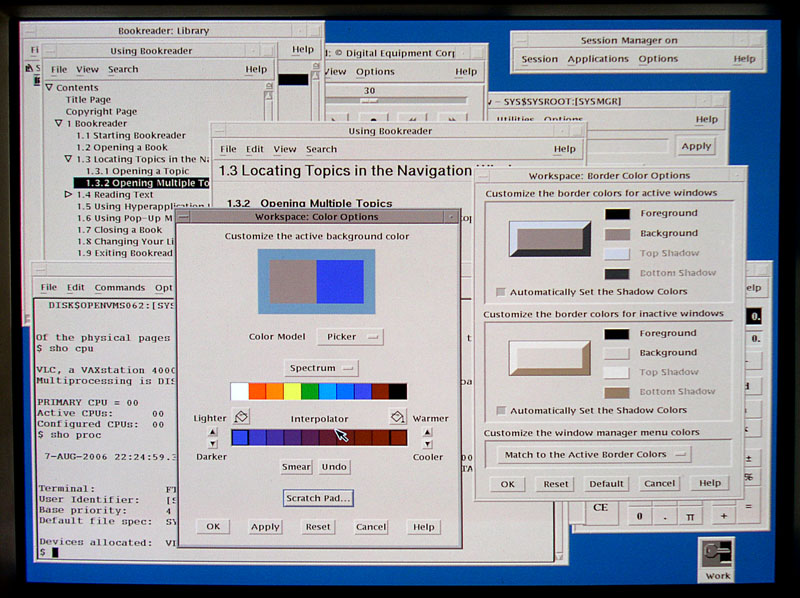This screenshot has height=598, width=800.
Task: Open the Commands menu in the terminal window
Action: click(119, 288)
